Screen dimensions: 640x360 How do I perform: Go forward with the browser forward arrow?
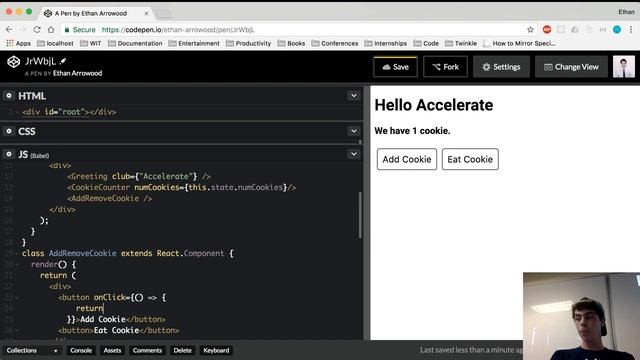(23, 29)
